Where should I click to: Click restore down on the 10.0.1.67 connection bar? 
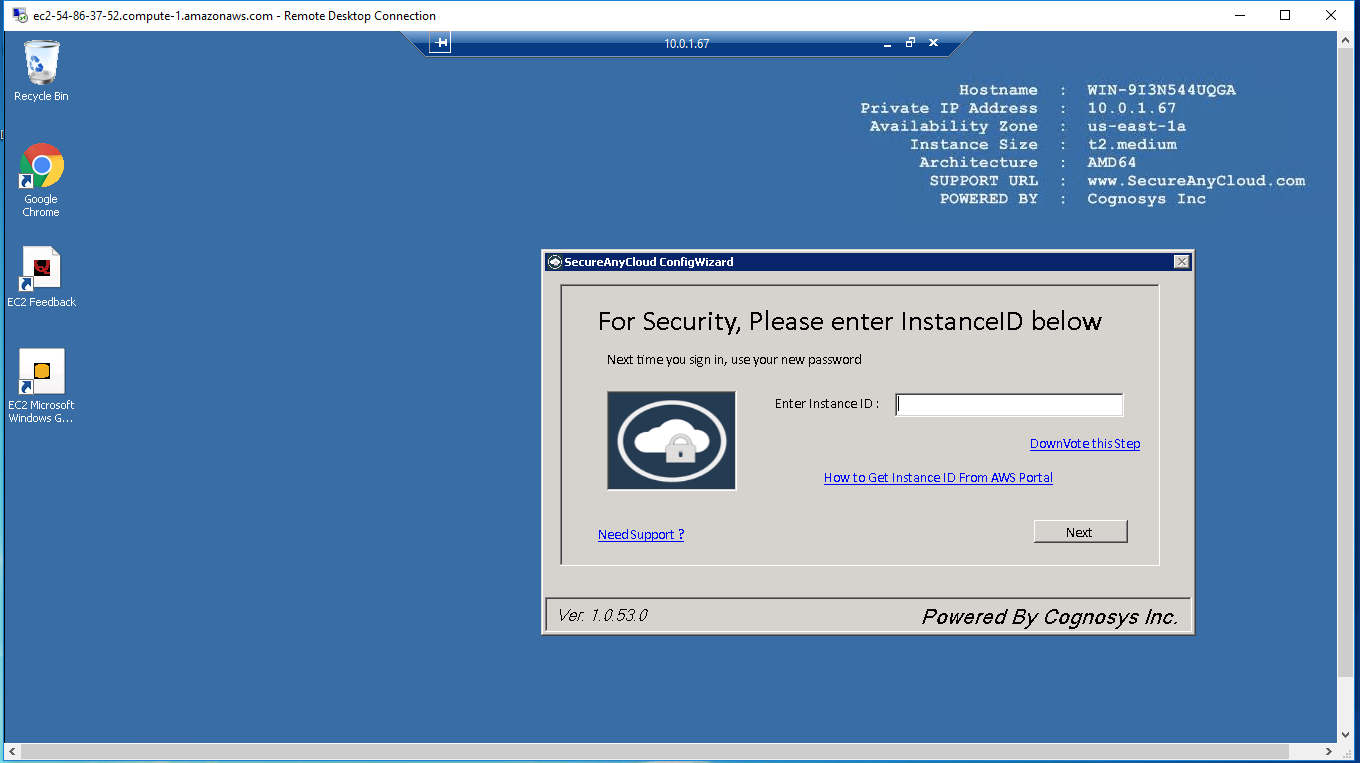click(909, 43)
